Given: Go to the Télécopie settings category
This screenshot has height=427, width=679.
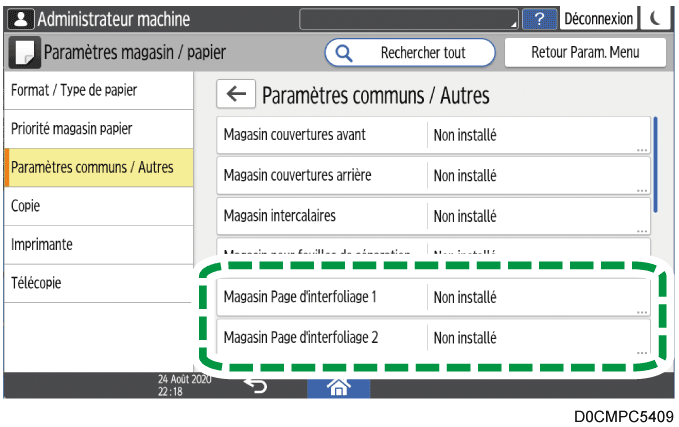Looking at the screenshot, I should tap(98, 283).
